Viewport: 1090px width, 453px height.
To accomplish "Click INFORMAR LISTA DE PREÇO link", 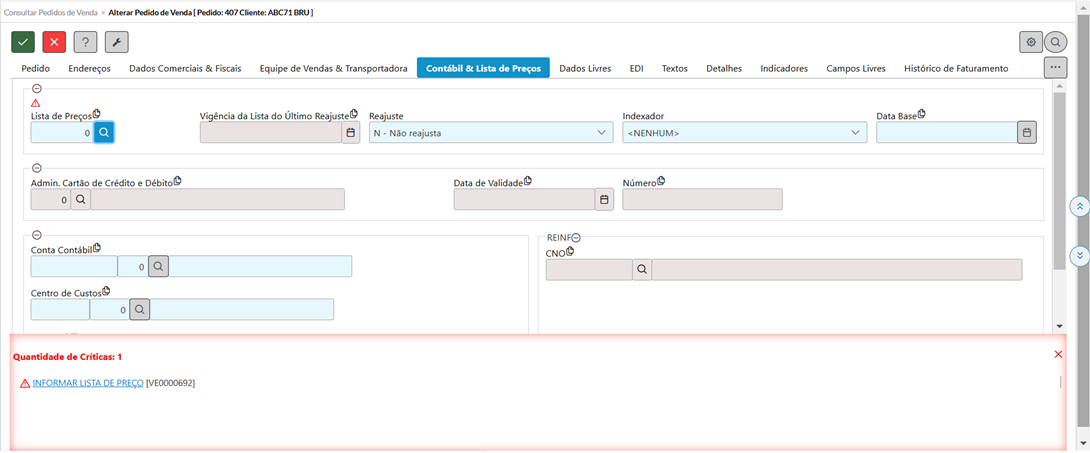I will click(x=88, y=383).
